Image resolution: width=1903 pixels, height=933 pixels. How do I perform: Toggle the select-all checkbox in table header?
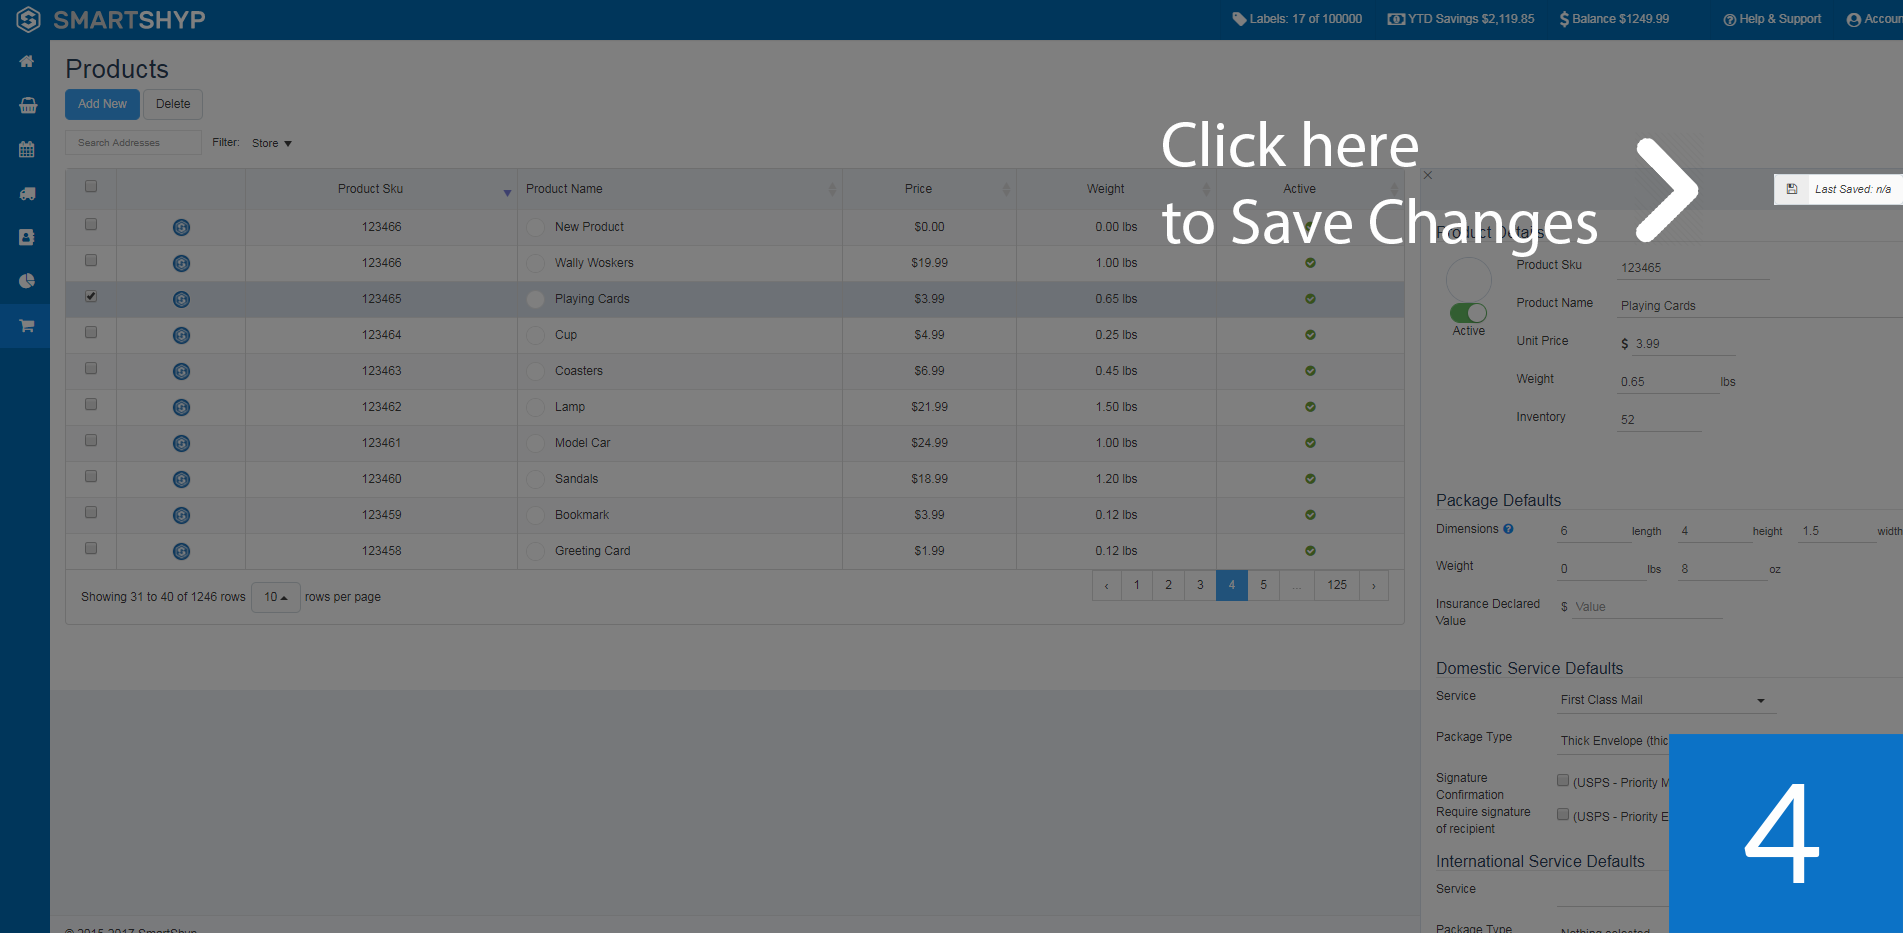click(91, 186)
